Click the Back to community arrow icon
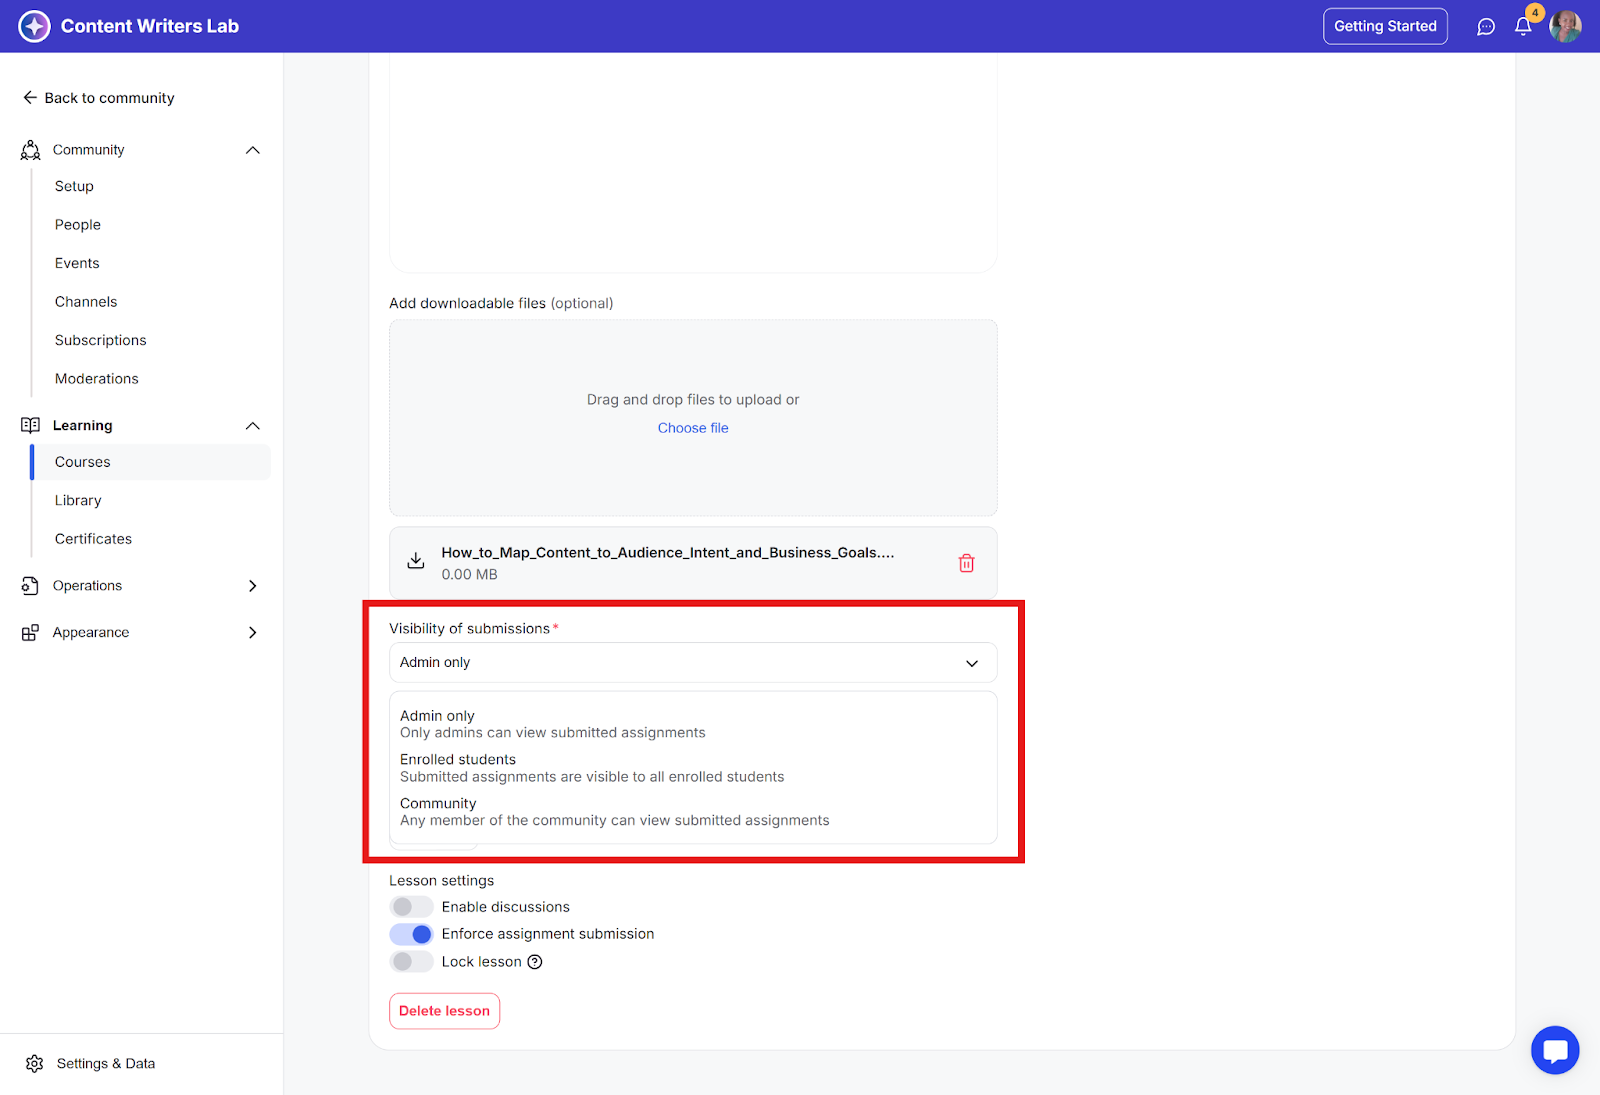Screen dimensions: 1600x1095 point(30,98)
